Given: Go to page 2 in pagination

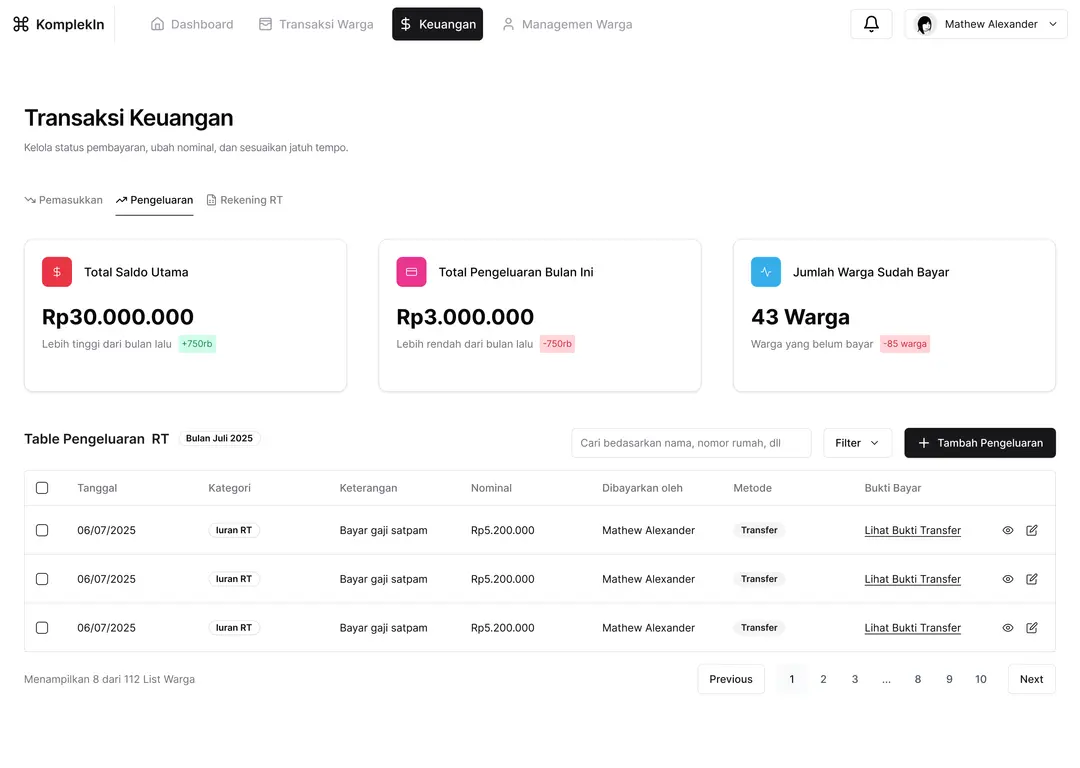Looking at the screenshot, I should [823, 679].
